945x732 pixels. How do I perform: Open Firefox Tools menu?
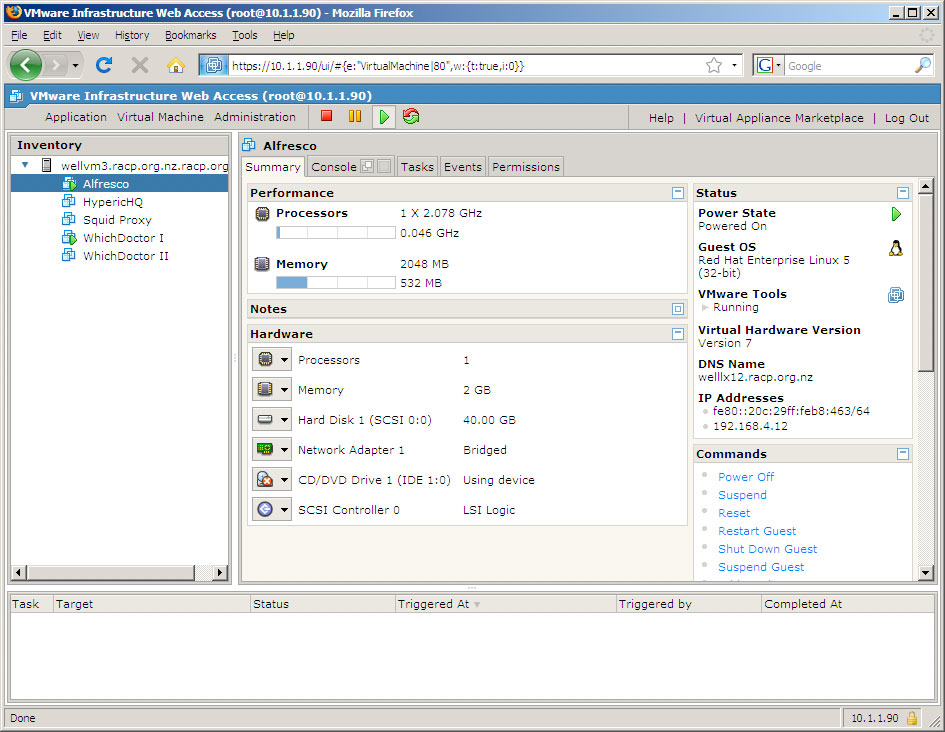tap(245, 35)
